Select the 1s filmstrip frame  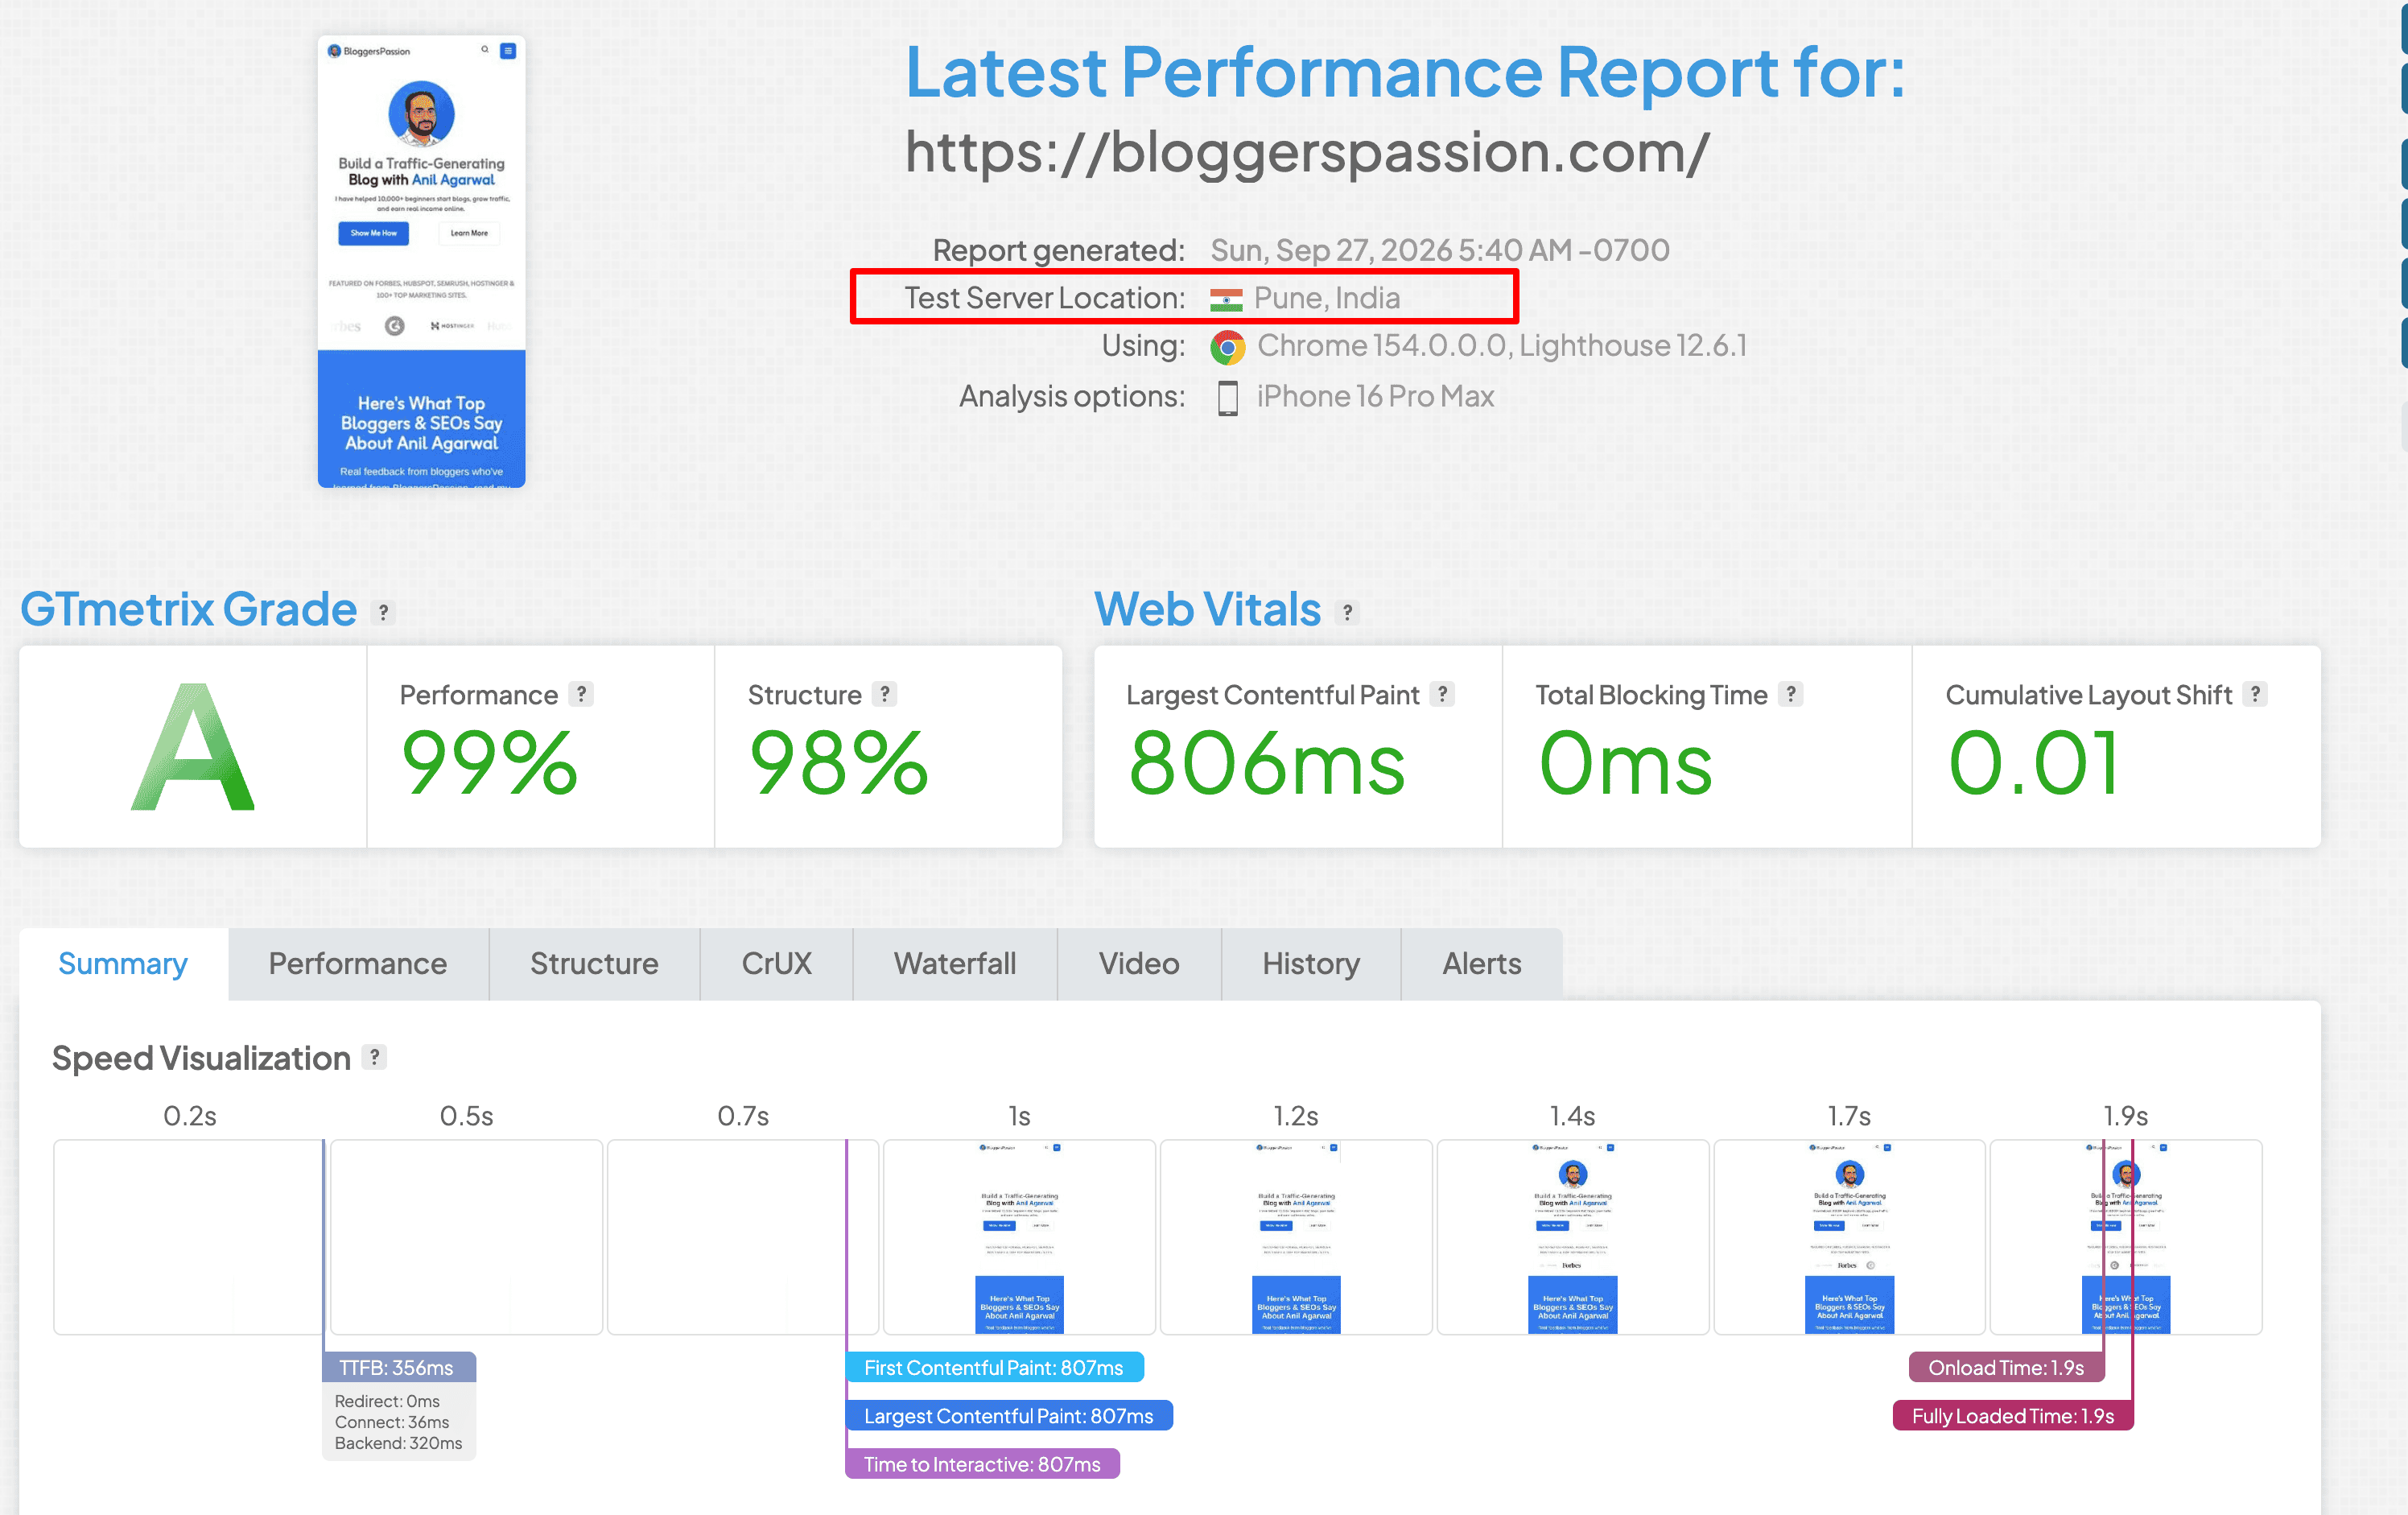click(x=1019, y=1237)
